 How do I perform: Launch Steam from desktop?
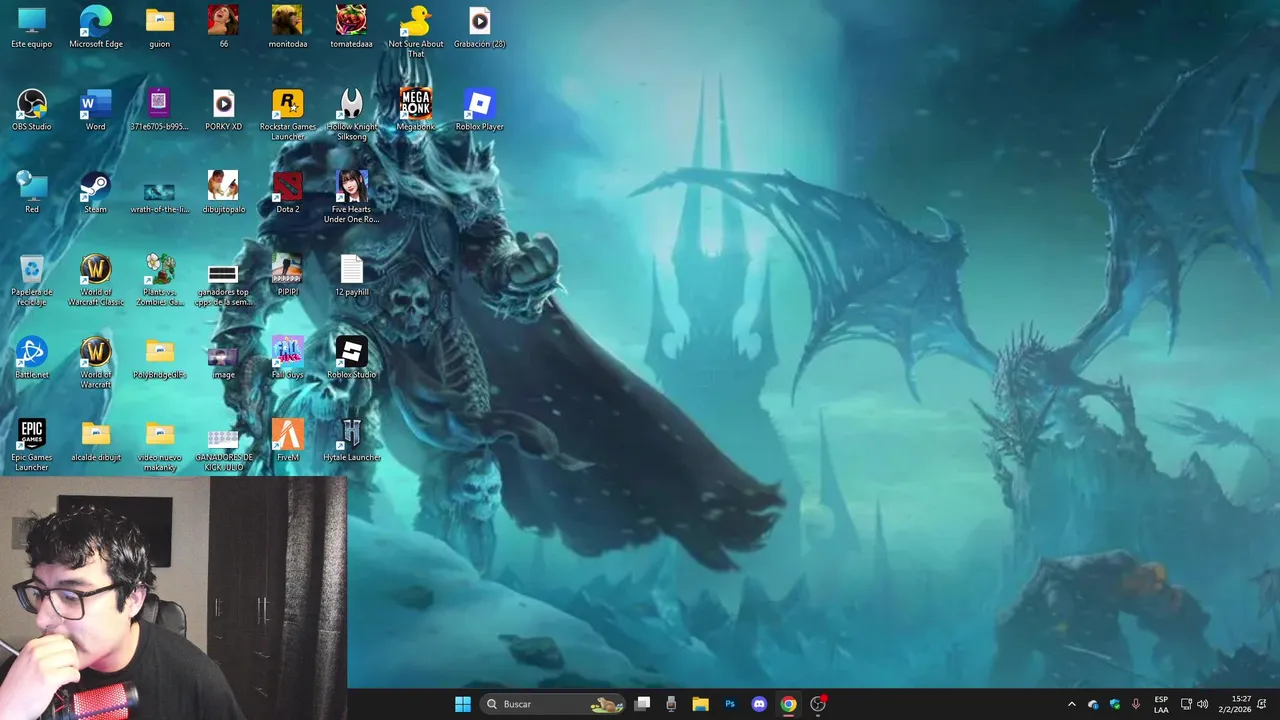click(96, 192)
